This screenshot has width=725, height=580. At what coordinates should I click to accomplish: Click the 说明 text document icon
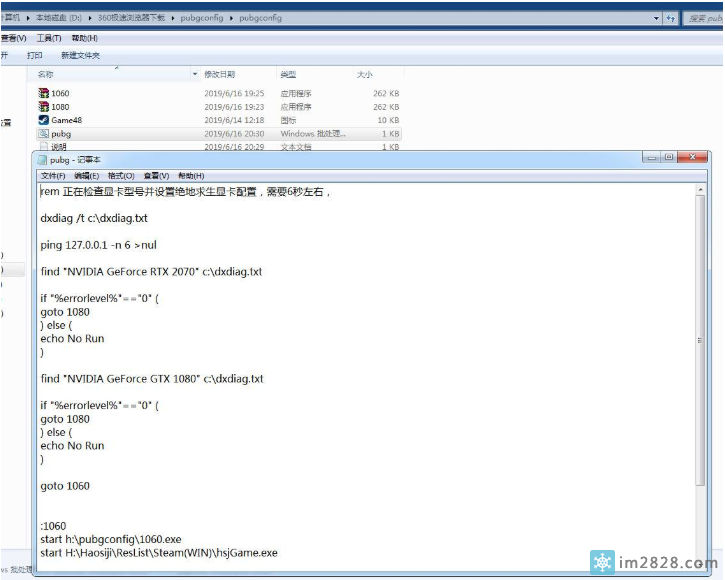[x=44, y=146]
